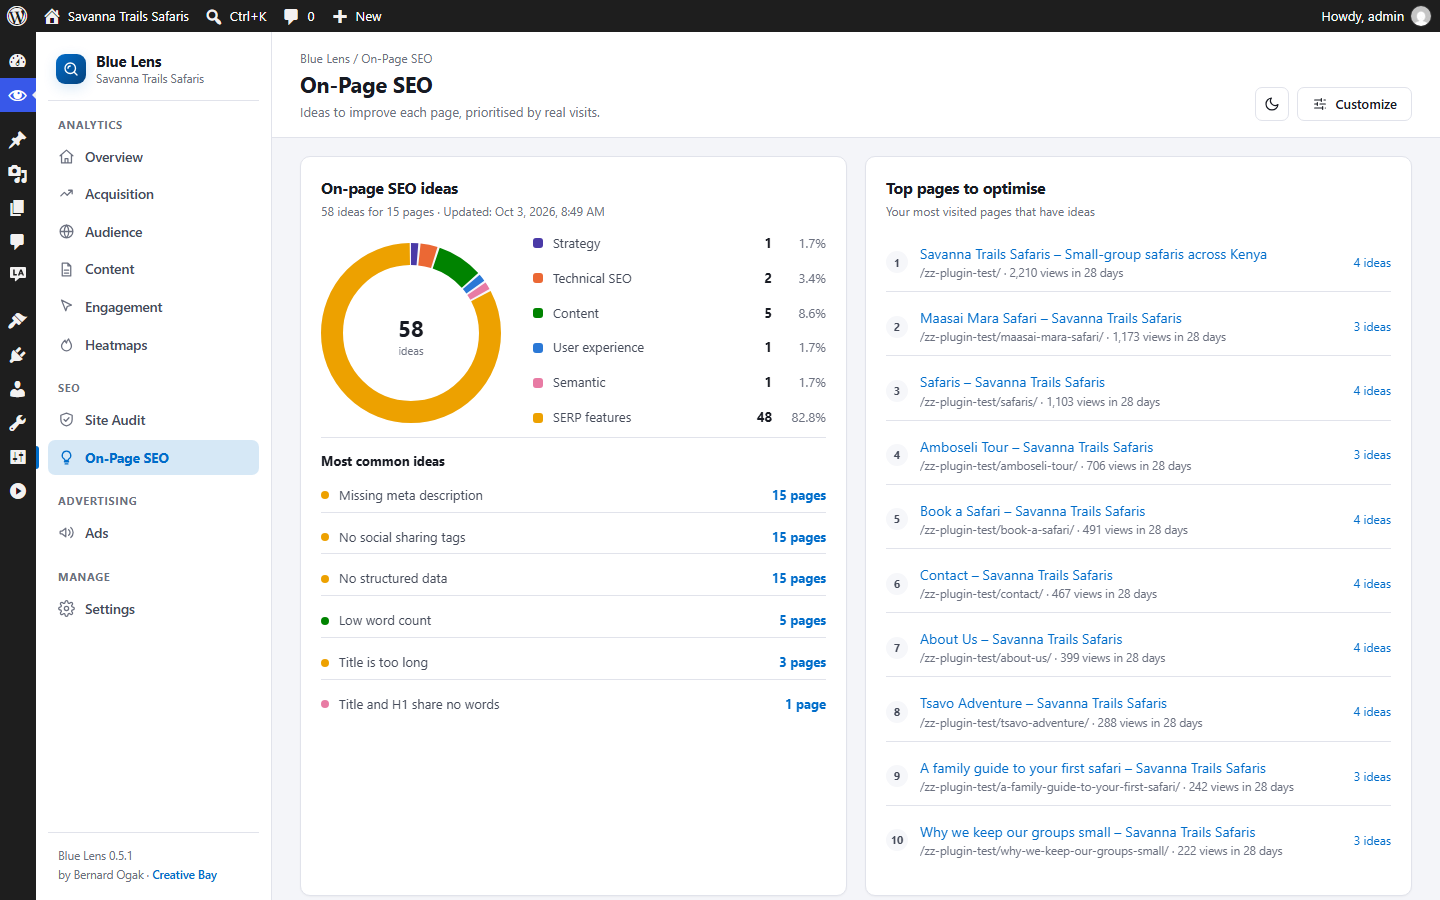This screenshot has height=900, width=1440.
Task: Open "15 pages" for Missing meta description
Action: [x=799, y=495]
